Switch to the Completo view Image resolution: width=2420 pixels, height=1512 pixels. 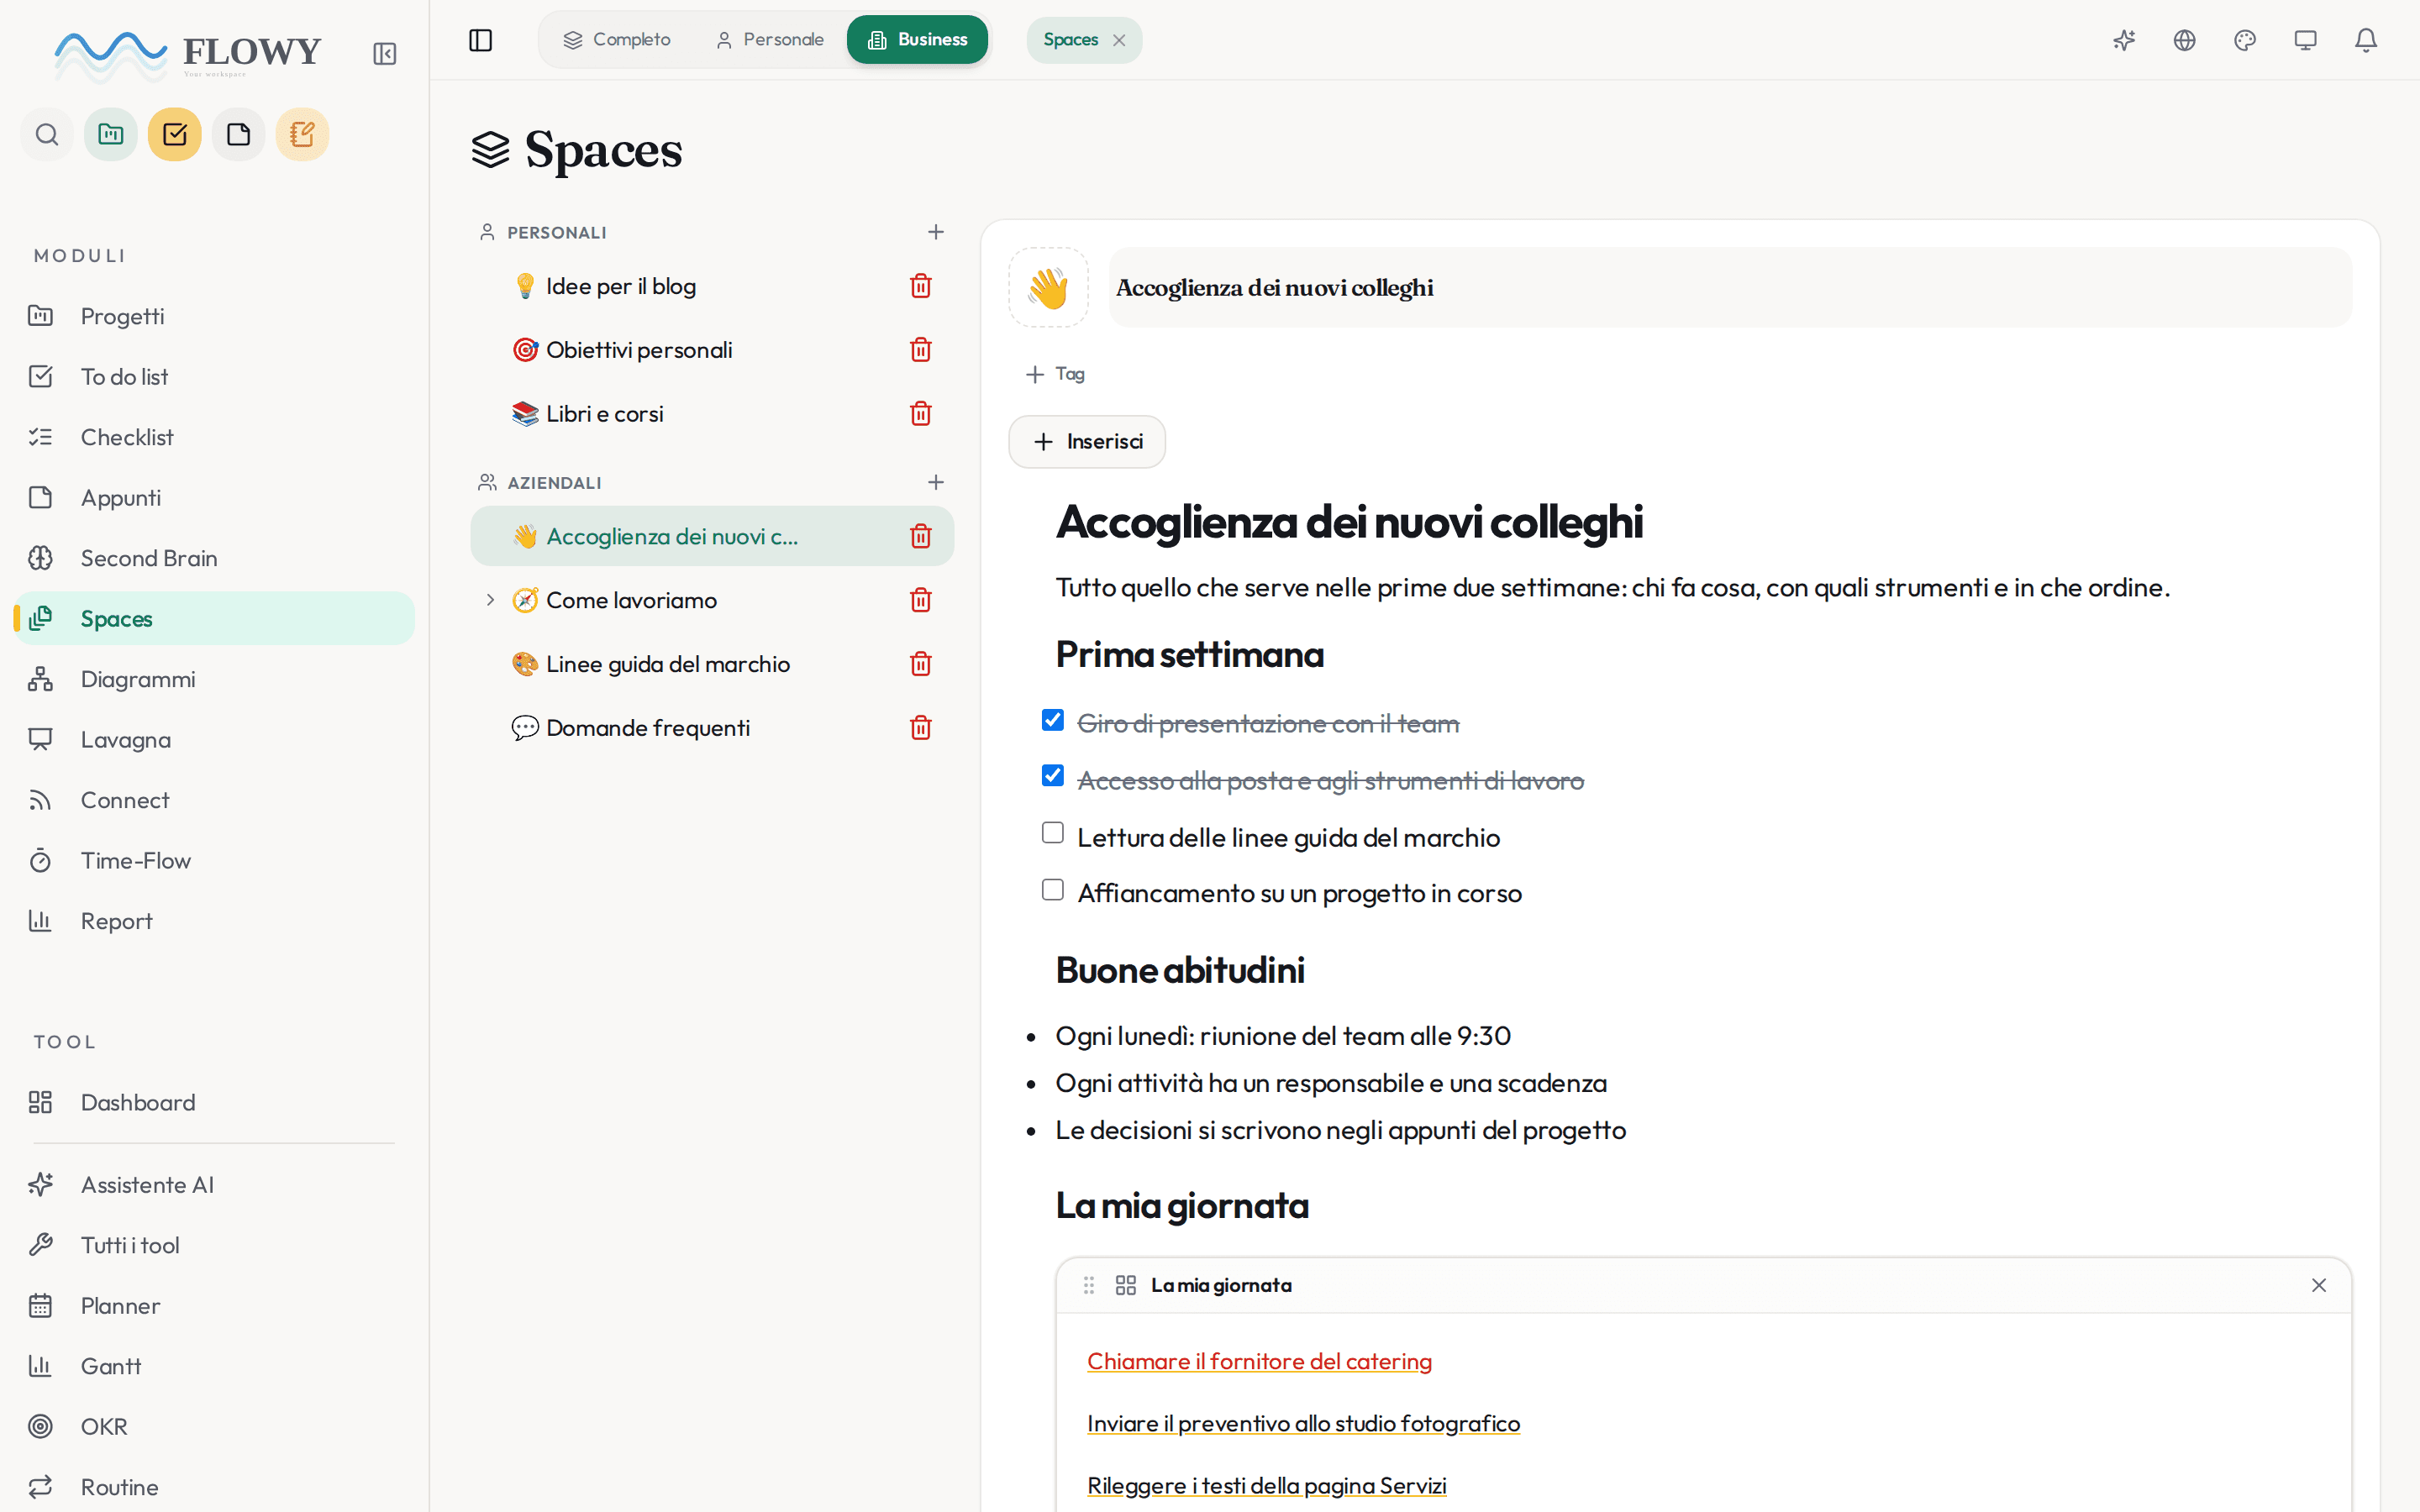pyautogui.click(x=617, y=40)
